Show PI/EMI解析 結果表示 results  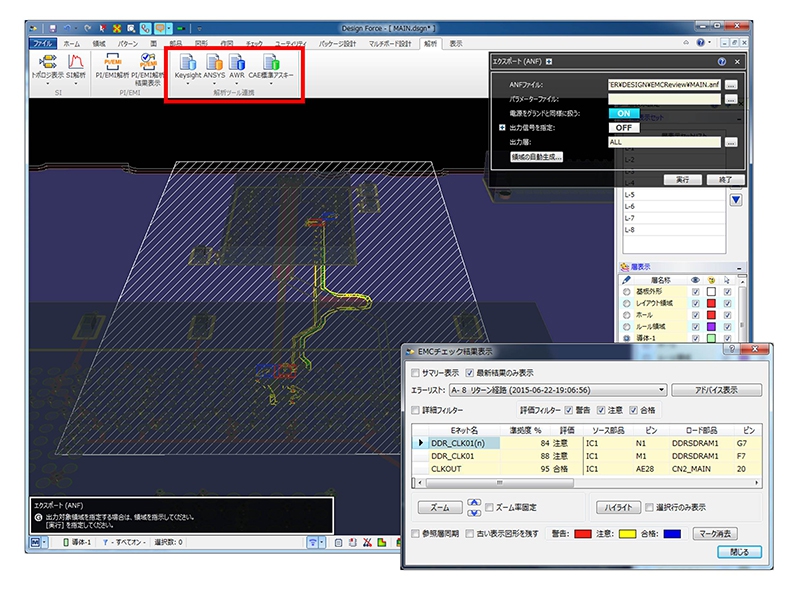pos(147,69)
